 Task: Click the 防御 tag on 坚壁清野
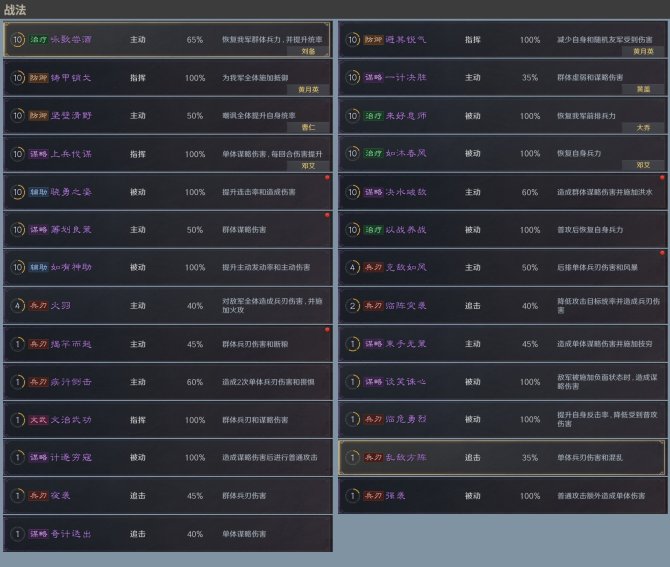(x=37, y=116)
